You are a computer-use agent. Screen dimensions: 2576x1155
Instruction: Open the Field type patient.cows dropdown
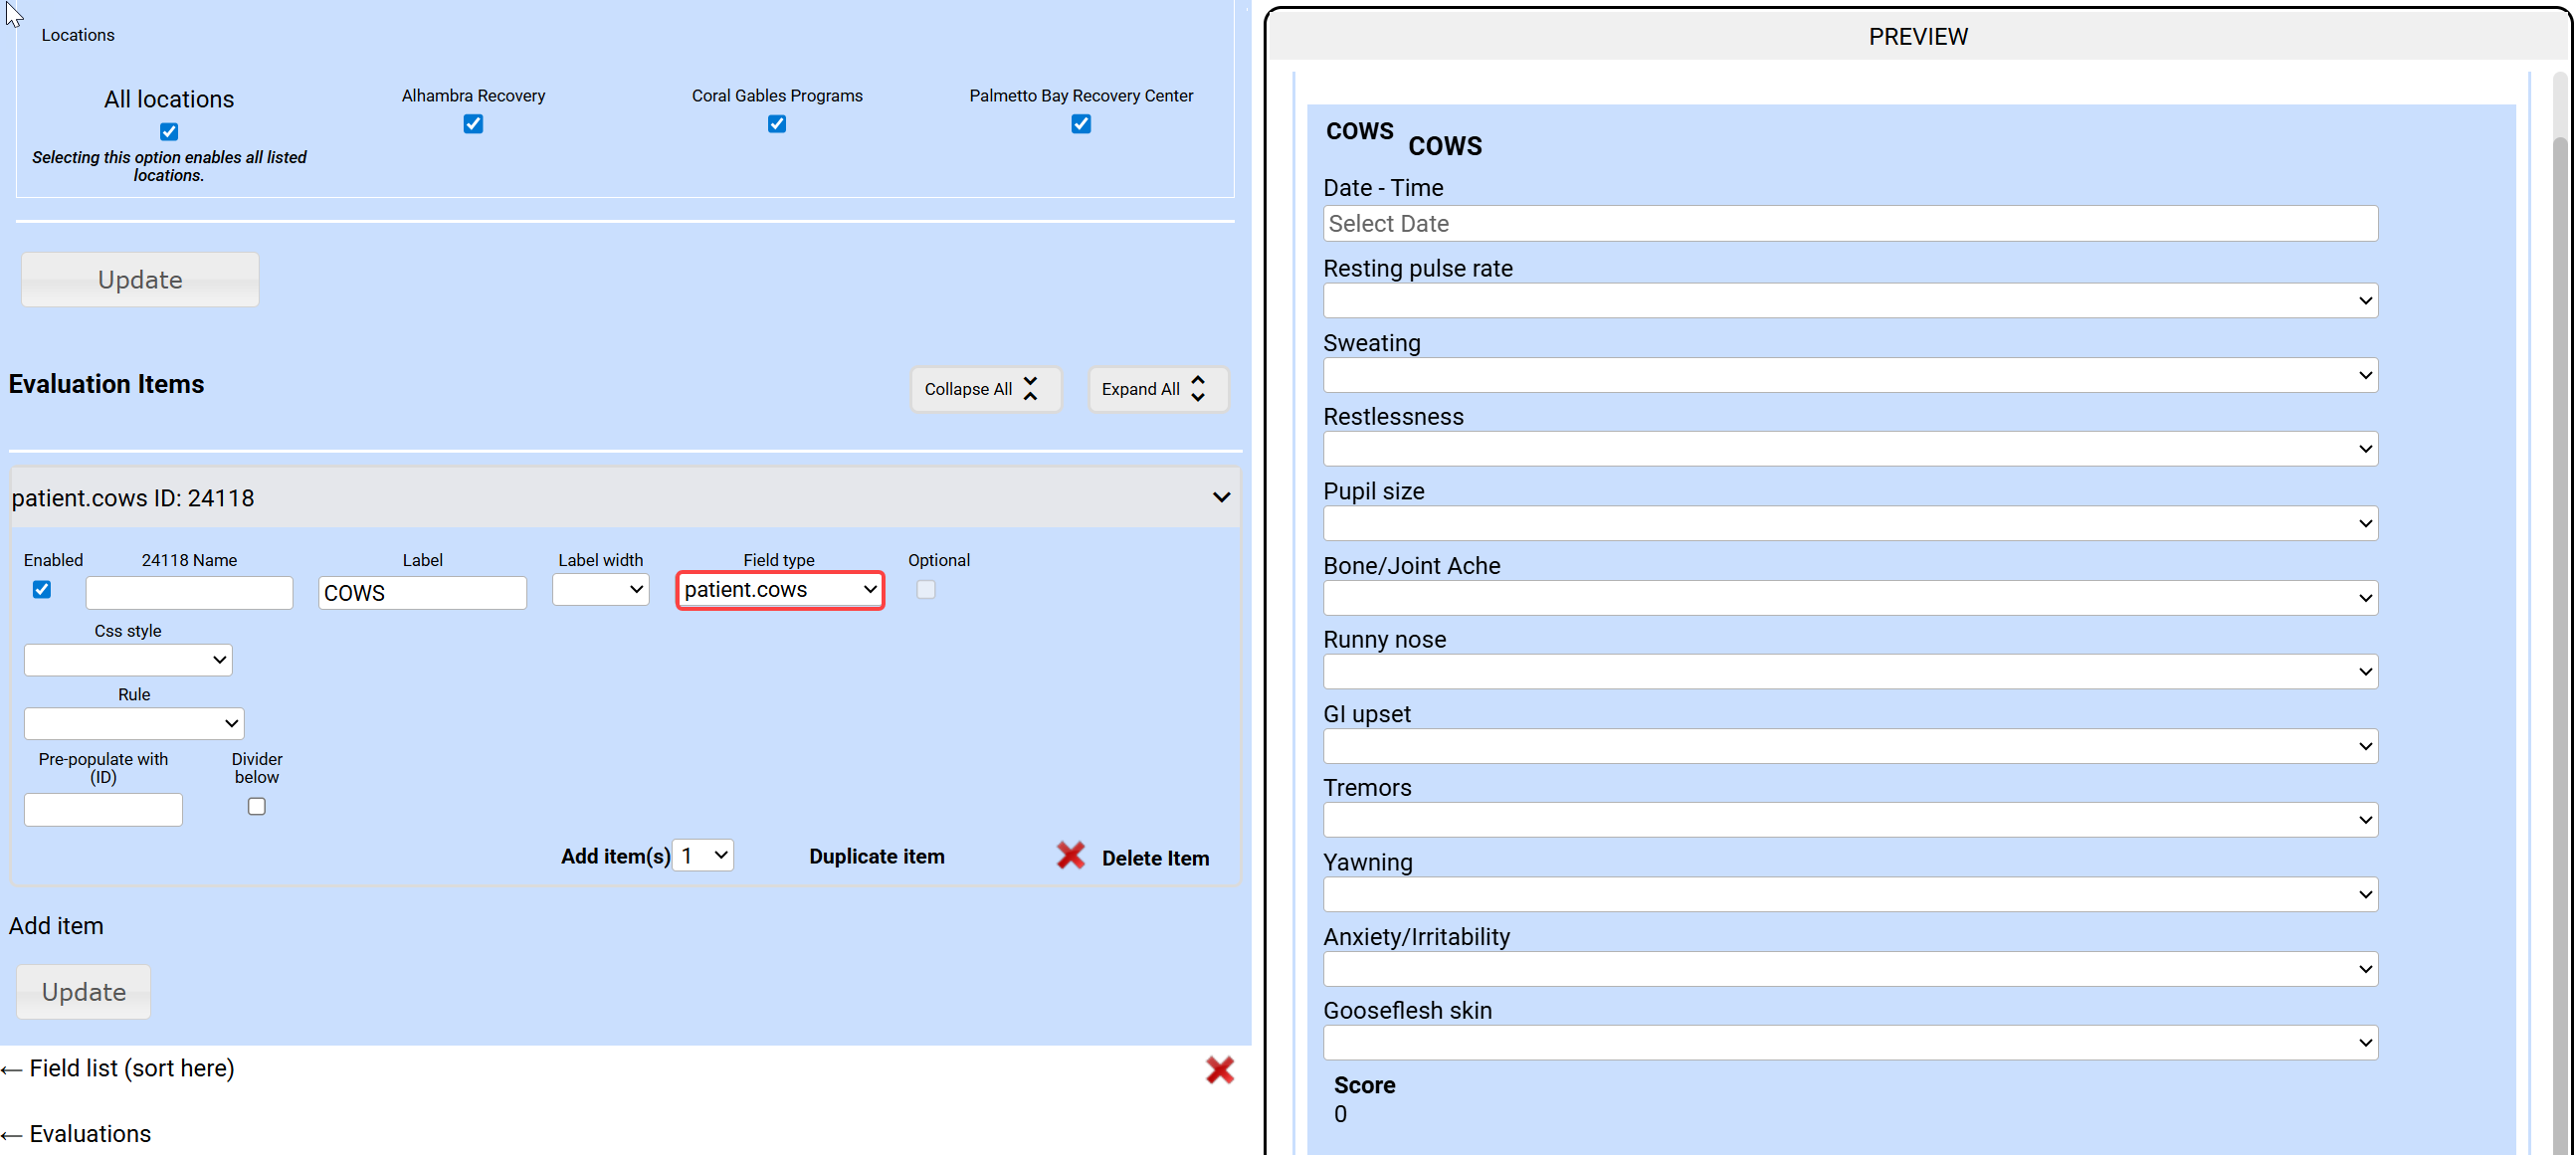point(780,590)
